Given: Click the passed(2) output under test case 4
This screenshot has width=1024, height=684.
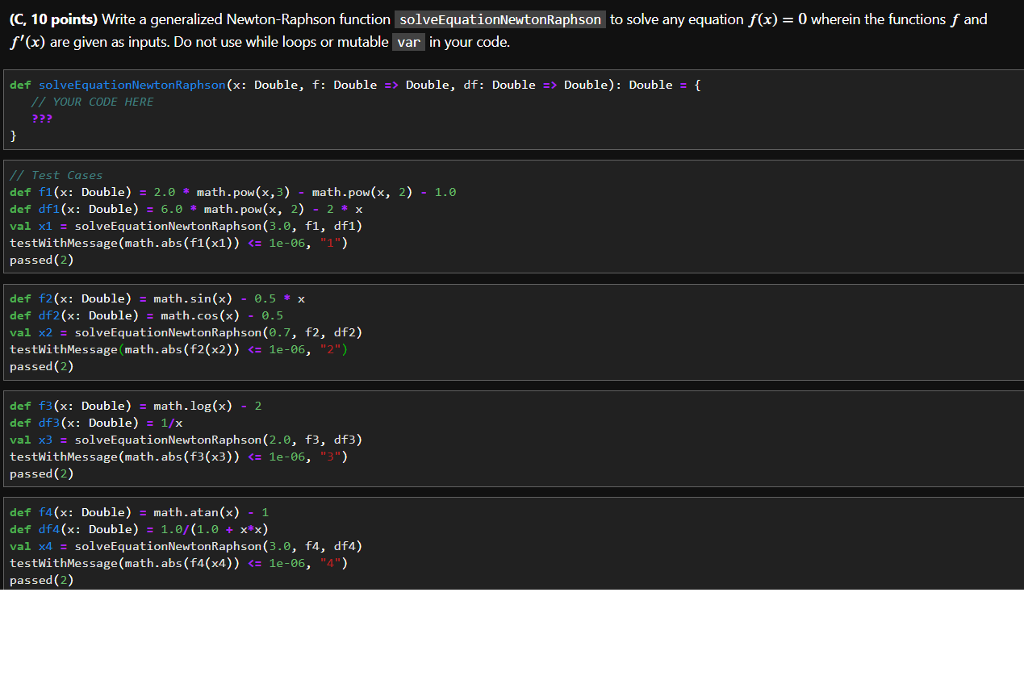Looking at the screenshot, I should coord(39,579).
